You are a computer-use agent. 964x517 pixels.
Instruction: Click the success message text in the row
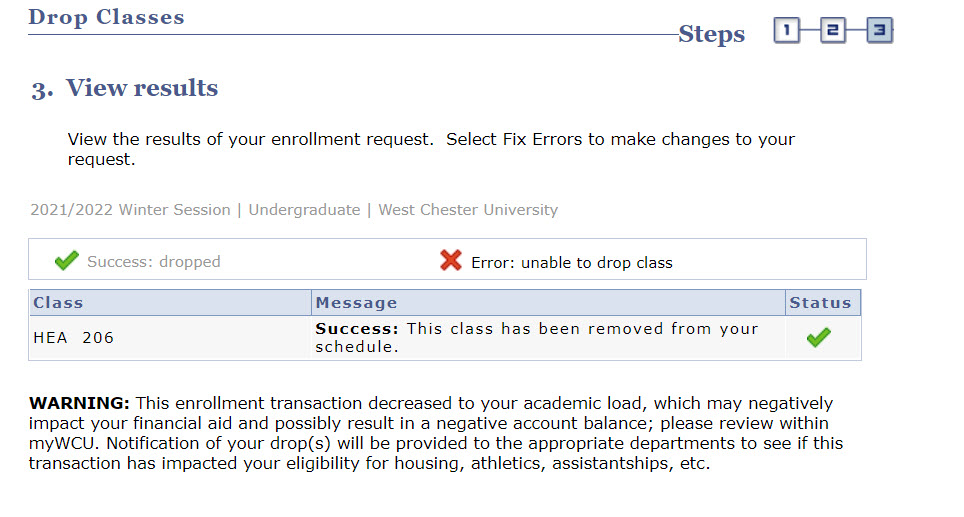pyautogui.click(x=537, y=338)
